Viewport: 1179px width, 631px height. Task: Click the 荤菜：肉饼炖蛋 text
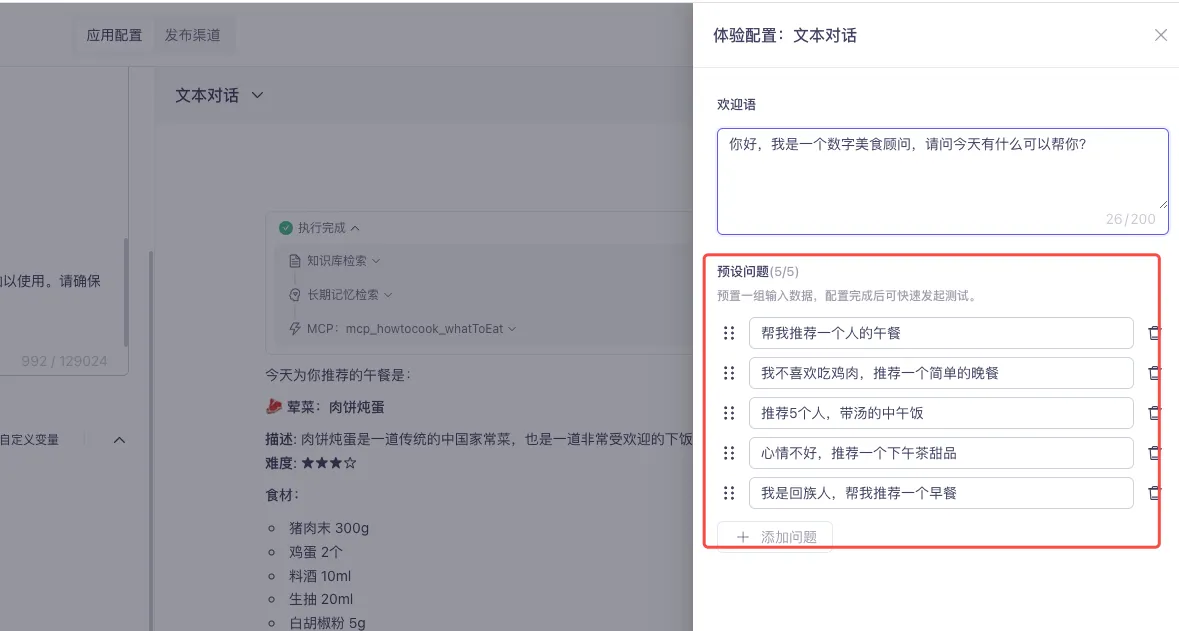pyautogui.click(x=335, y=407)
